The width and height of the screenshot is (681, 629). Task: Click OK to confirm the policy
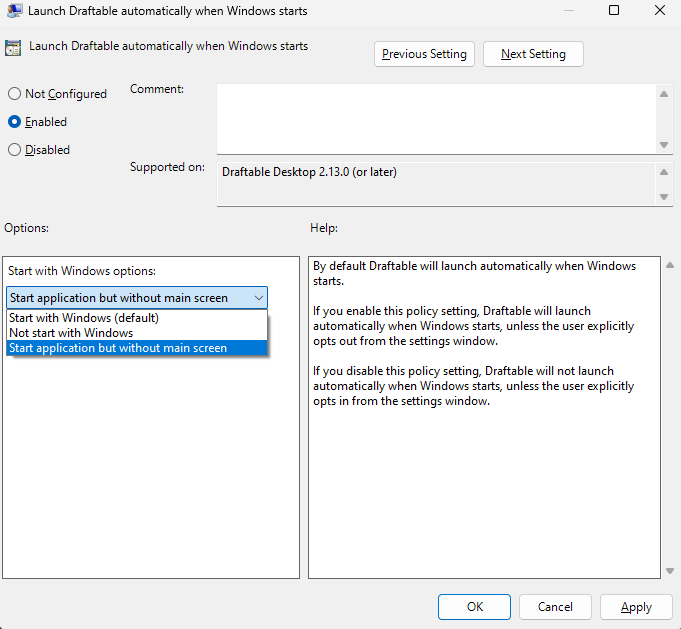pyautogui.click(x=474, y=606)
